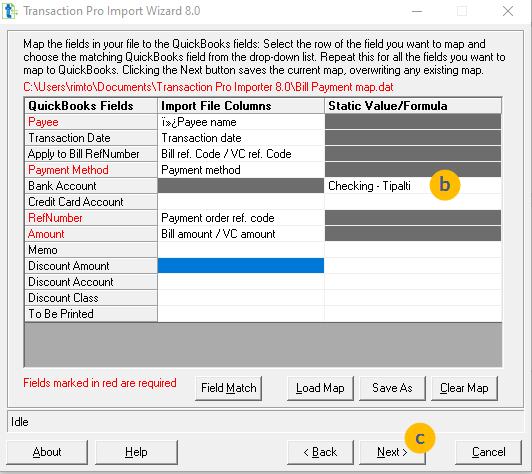Click the 'Transaction date' import column cell

pos(241,138)
